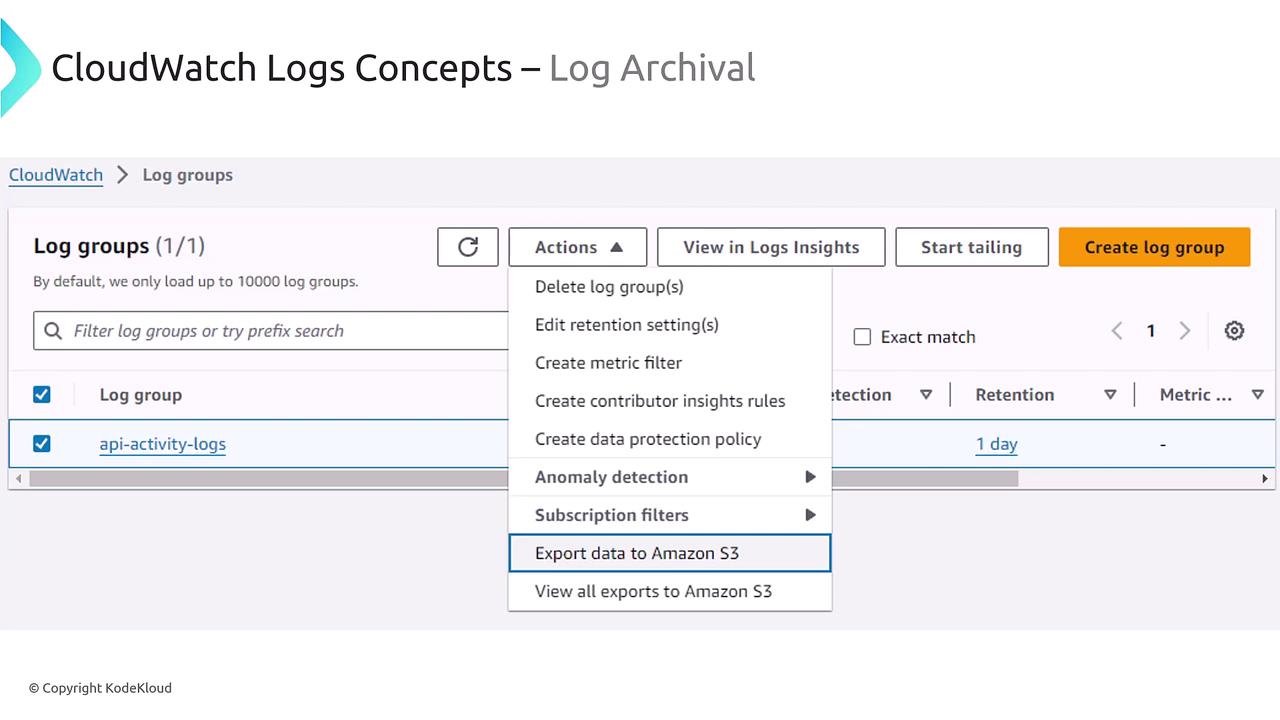This screenshot has width=1280, height=720.
Task: Click the horizontal scrollbar right arrow
Action: pyautogui.click(x=1265, y=479)
